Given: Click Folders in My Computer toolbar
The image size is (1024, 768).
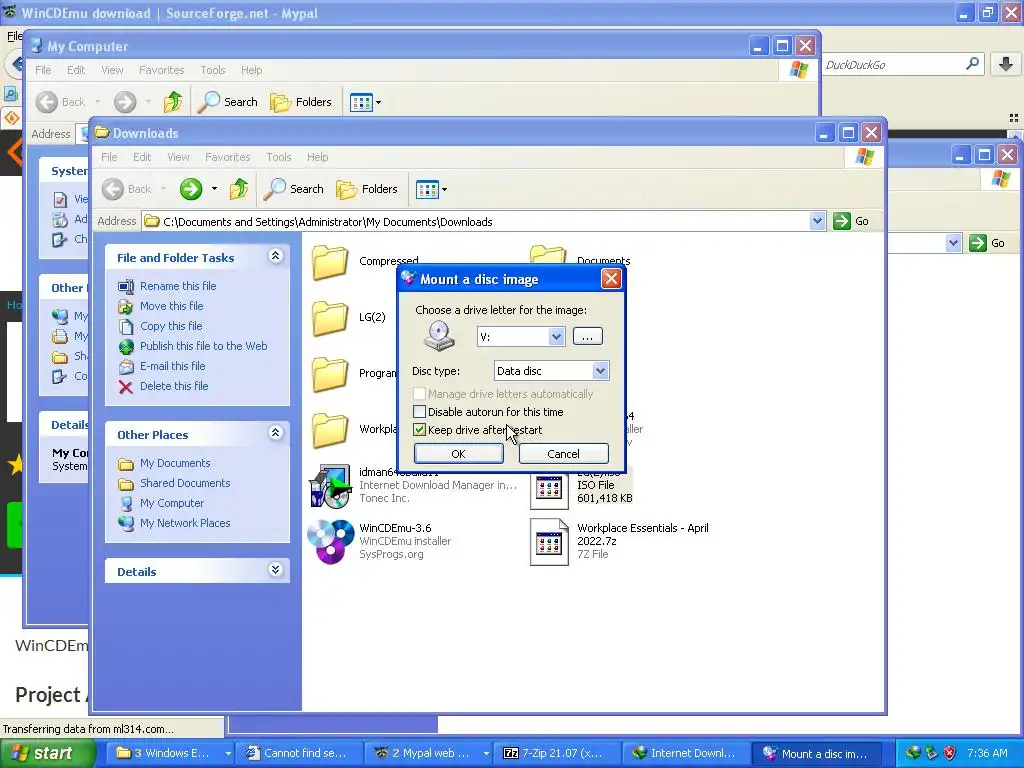Looking at the screenshot, I should pyautogui.click(x=301, y=102).
